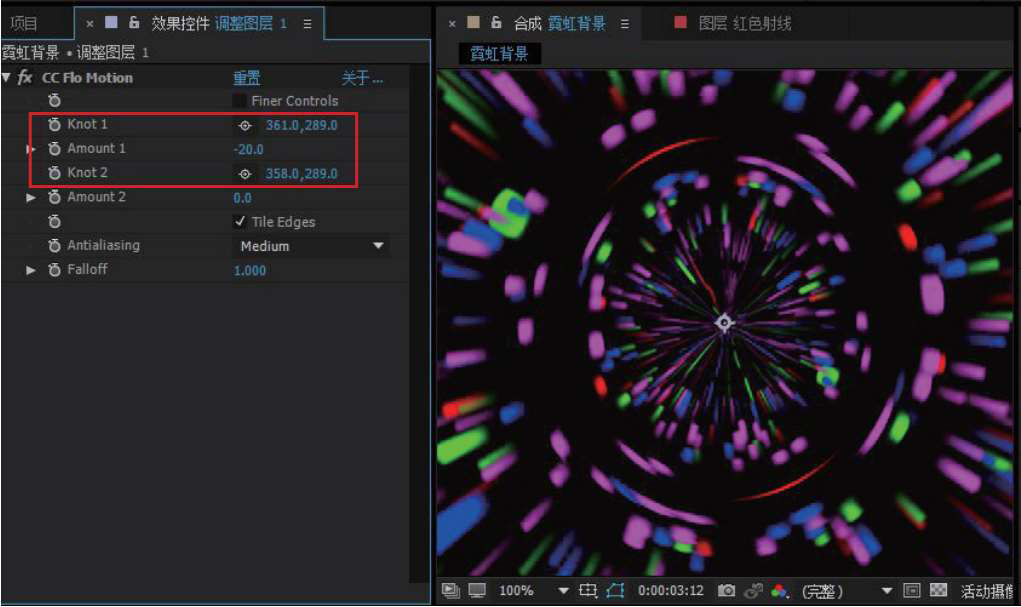Click the region of interest icon
This screenshot has width=1021, height=607.
pyautogui.click(x=588, y=591)
